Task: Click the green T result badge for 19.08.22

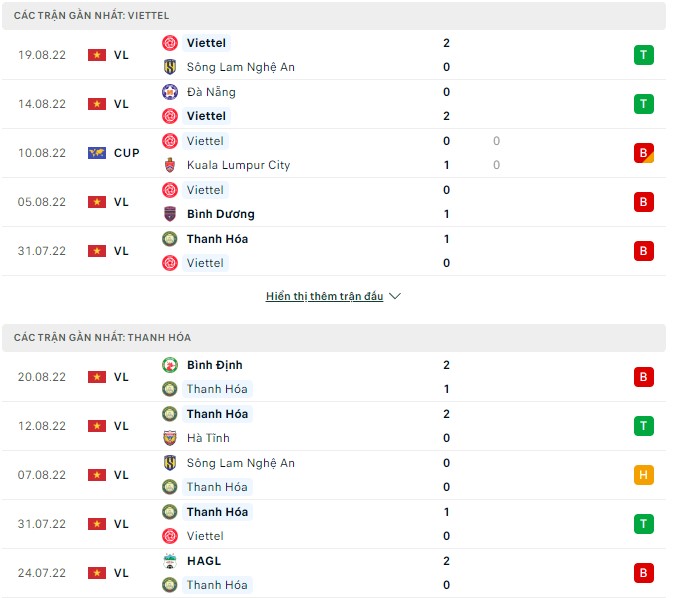Action: (x=644, y=55)
